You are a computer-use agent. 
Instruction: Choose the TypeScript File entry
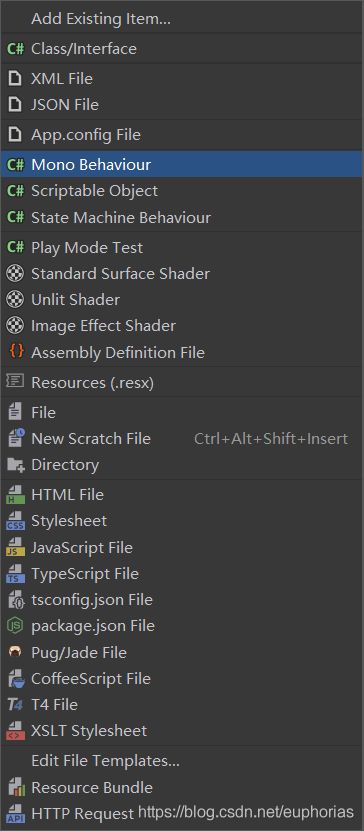click(182, 573)
